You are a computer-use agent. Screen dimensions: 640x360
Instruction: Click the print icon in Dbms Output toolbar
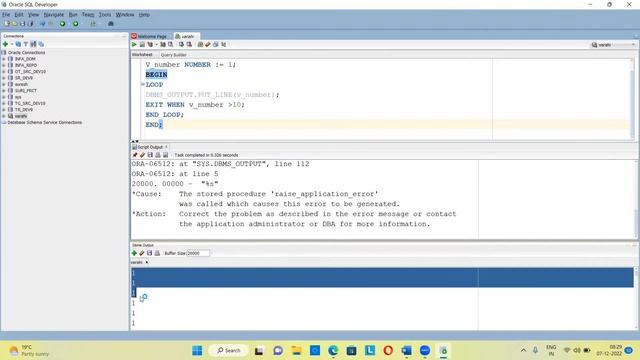point(157,253)
